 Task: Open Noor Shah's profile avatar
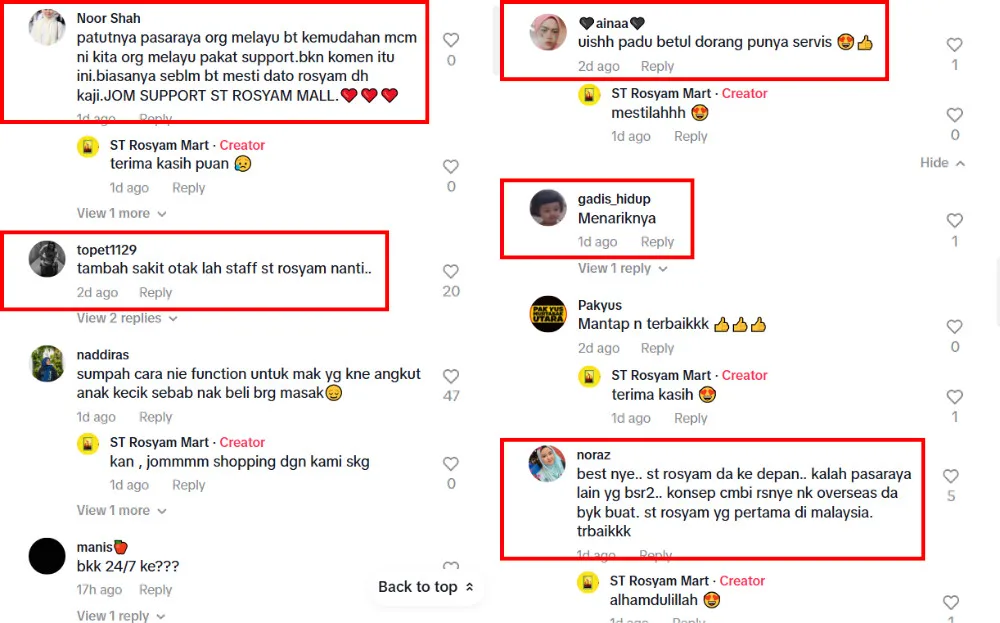click(x=47, y=27)
